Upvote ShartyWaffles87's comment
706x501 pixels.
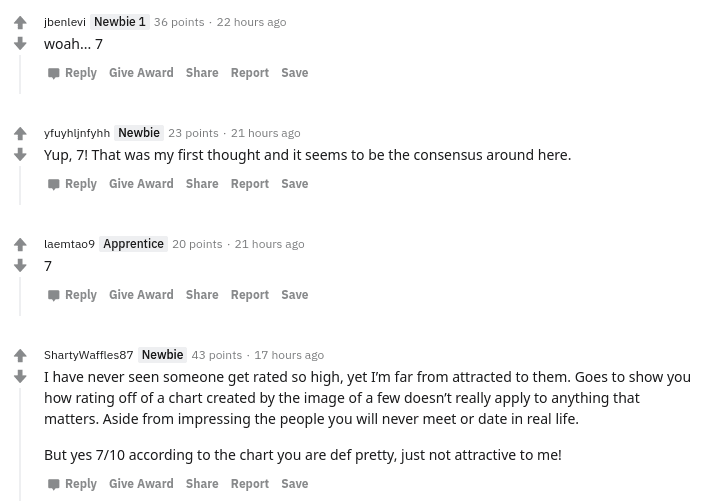(20, 356)
